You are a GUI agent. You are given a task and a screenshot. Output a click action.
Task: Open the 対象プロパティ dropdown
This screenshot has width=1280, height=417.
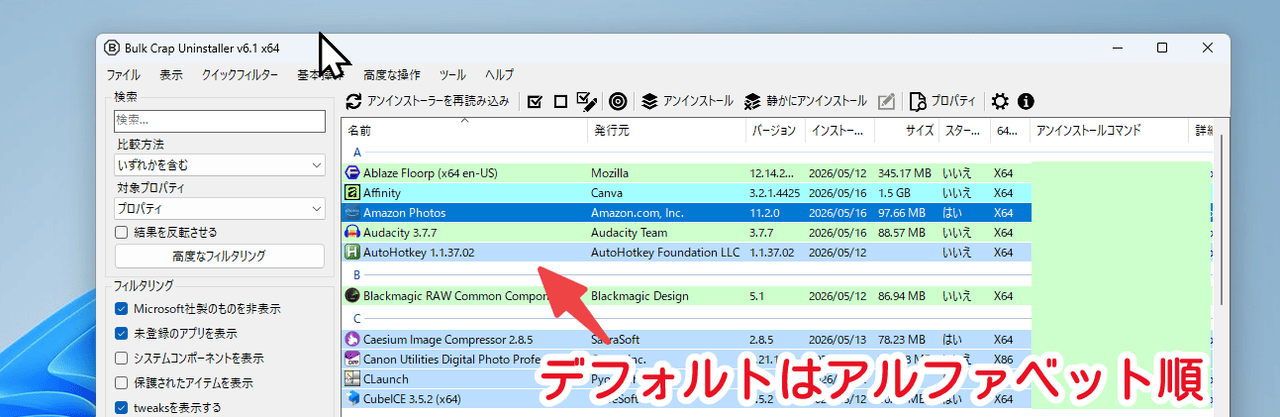click(220, 208)
